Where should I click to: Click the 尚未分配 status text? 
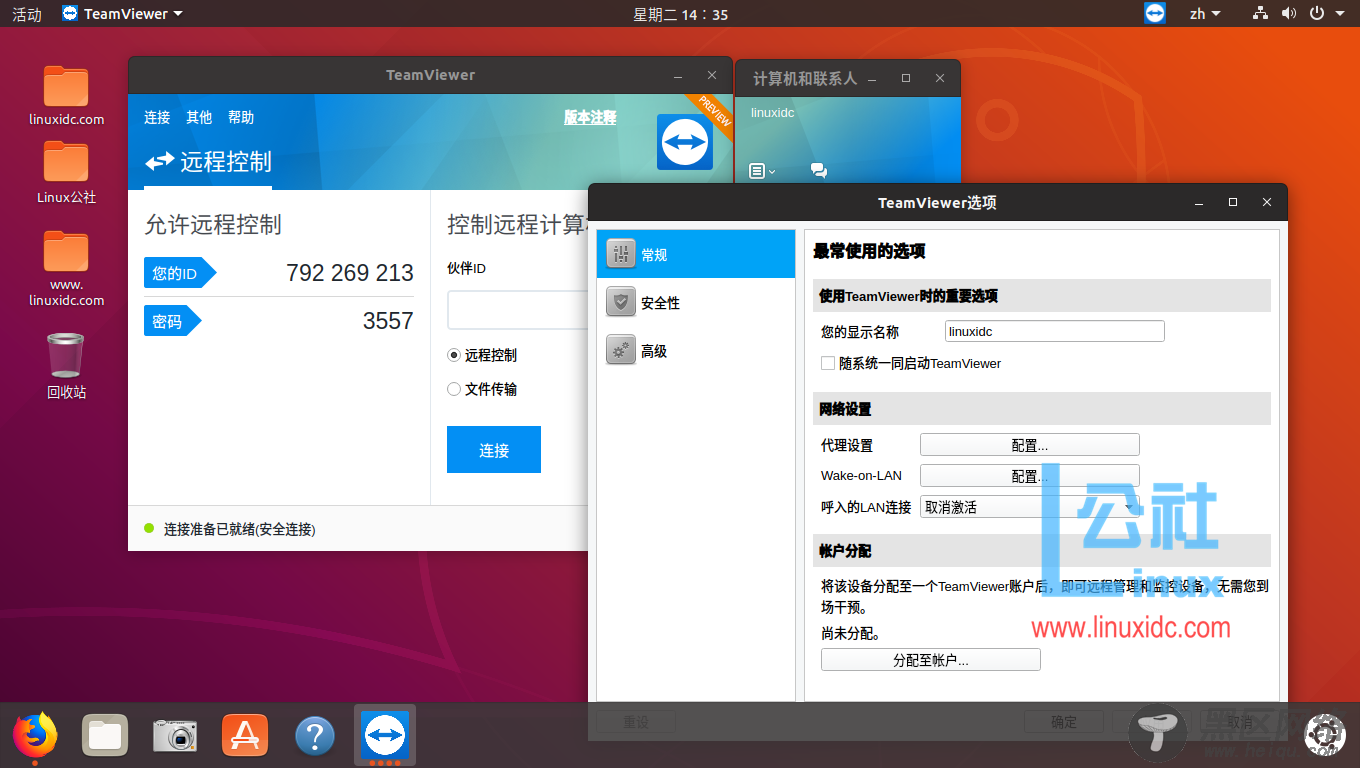click(x=851, y=633)
